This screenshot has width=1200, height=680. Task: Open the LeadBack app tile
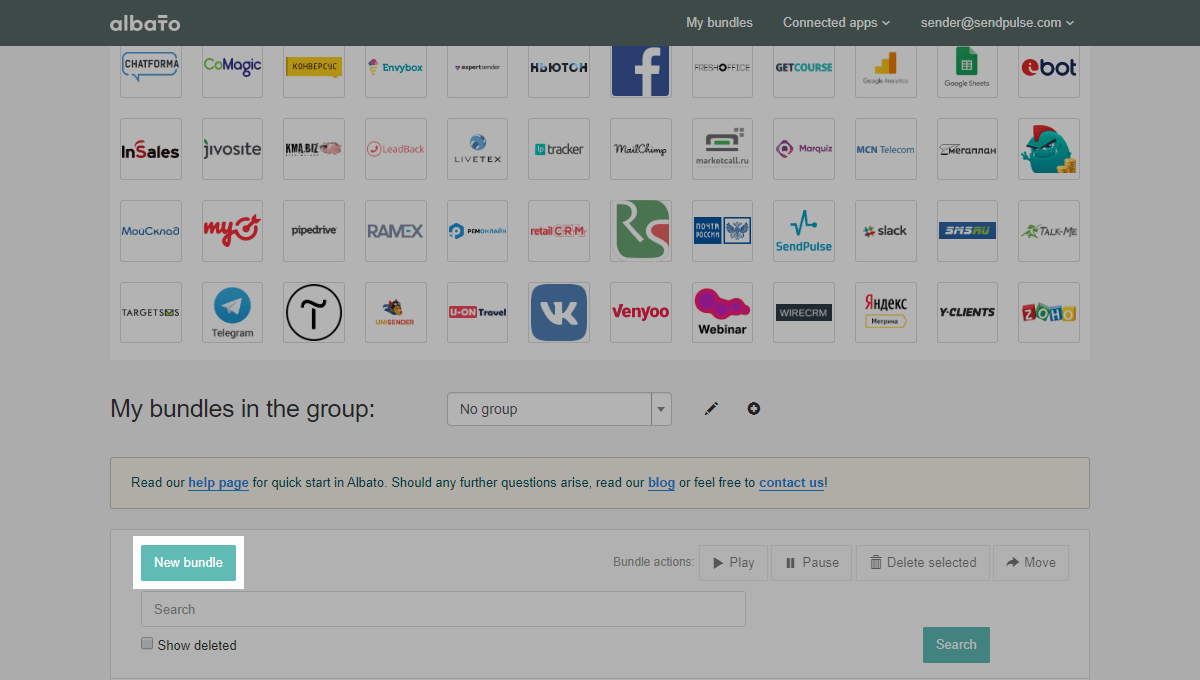pos(396,149)
